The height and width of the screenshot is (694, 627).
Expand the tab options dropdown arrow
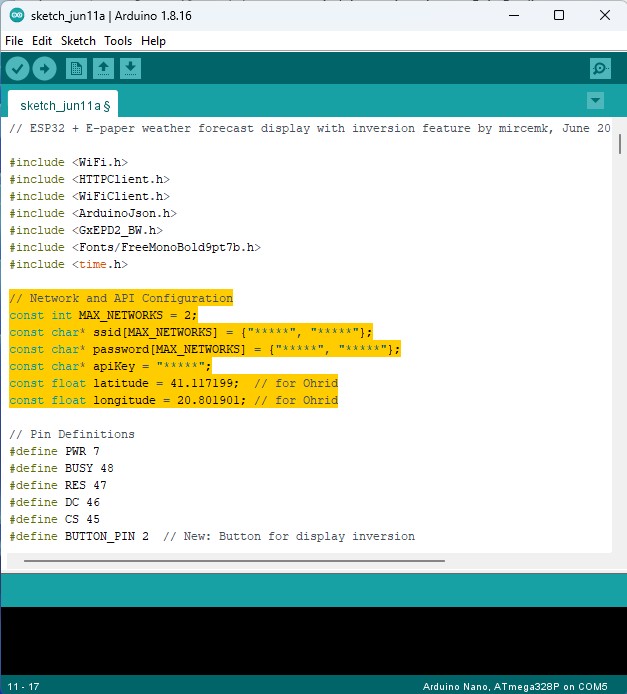pyautogui.click(x=596, y=101)
